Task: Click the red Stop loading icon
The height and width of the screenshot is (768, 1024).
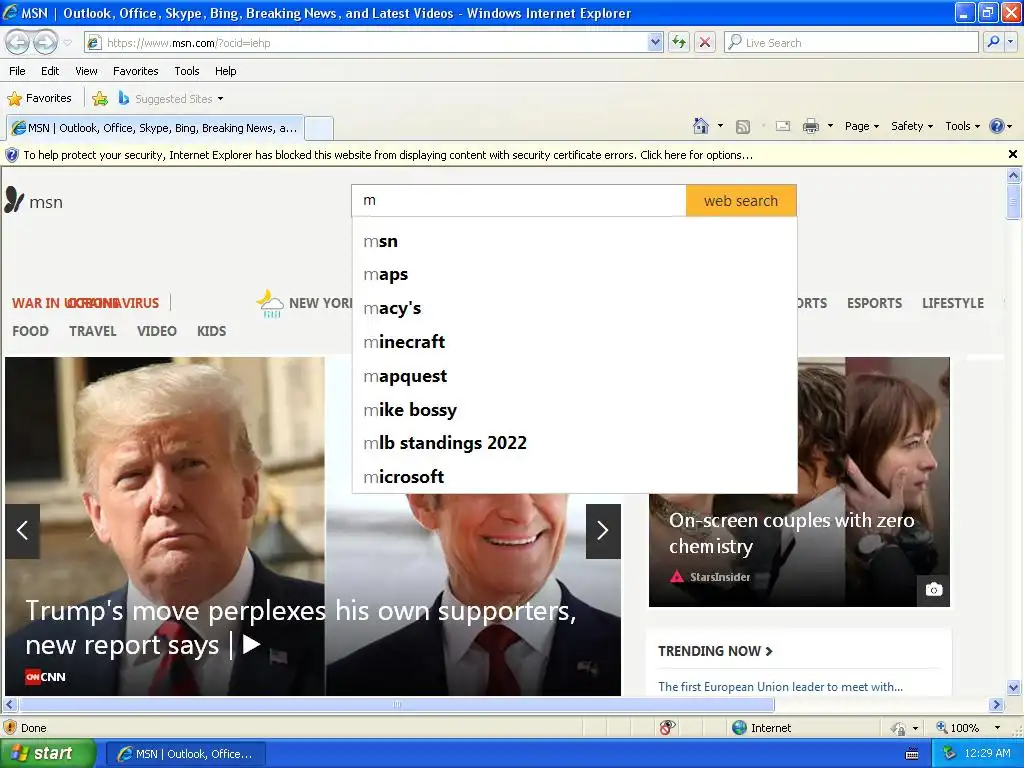Action: coord(705,43)
